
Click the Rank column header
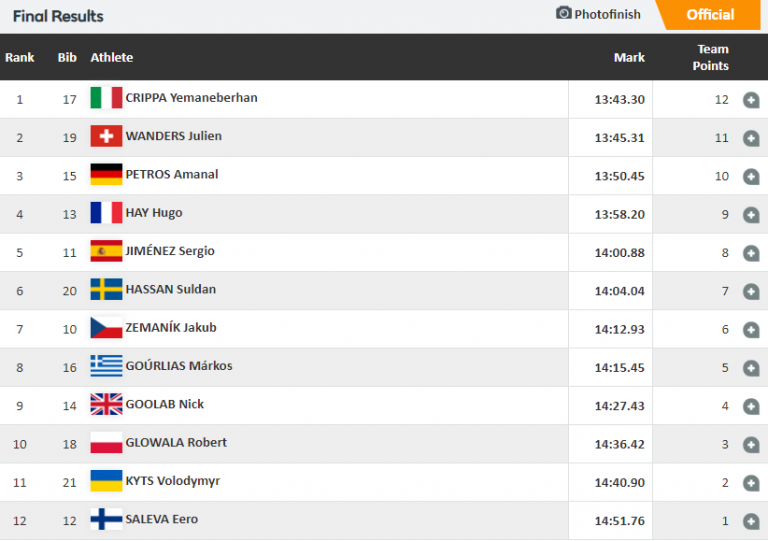coord(20,58)
